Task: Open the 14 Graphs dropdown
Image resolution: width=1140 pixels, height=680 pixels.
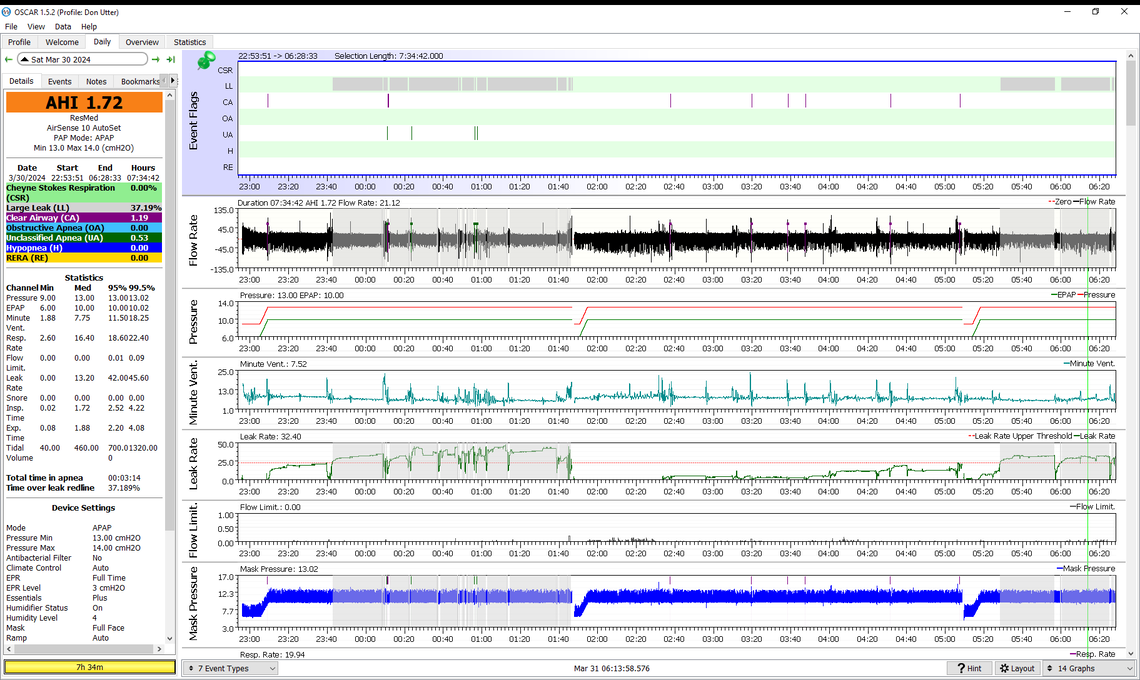Action: 1089,668
